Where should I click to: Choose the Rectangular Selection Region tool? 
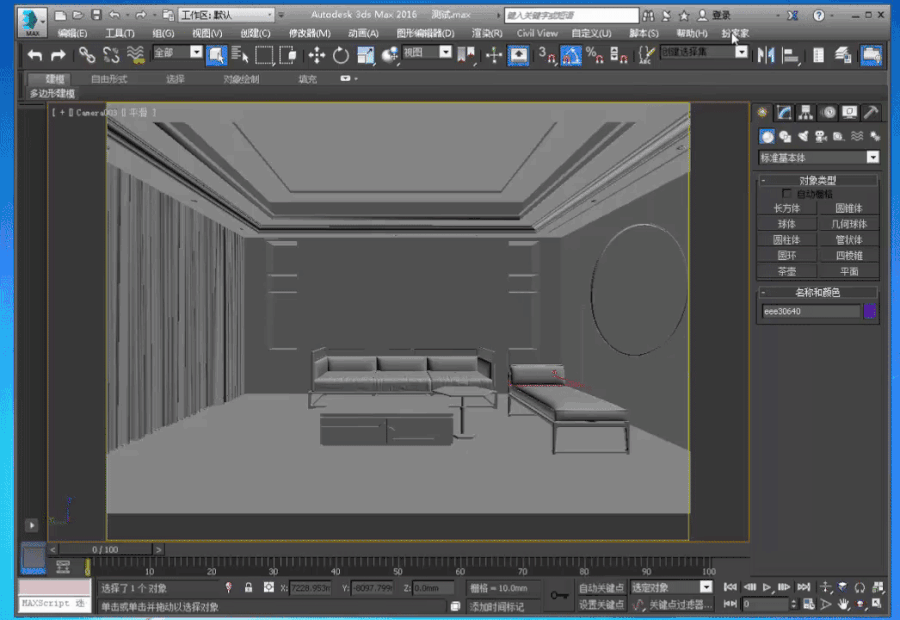click(264, 55)
